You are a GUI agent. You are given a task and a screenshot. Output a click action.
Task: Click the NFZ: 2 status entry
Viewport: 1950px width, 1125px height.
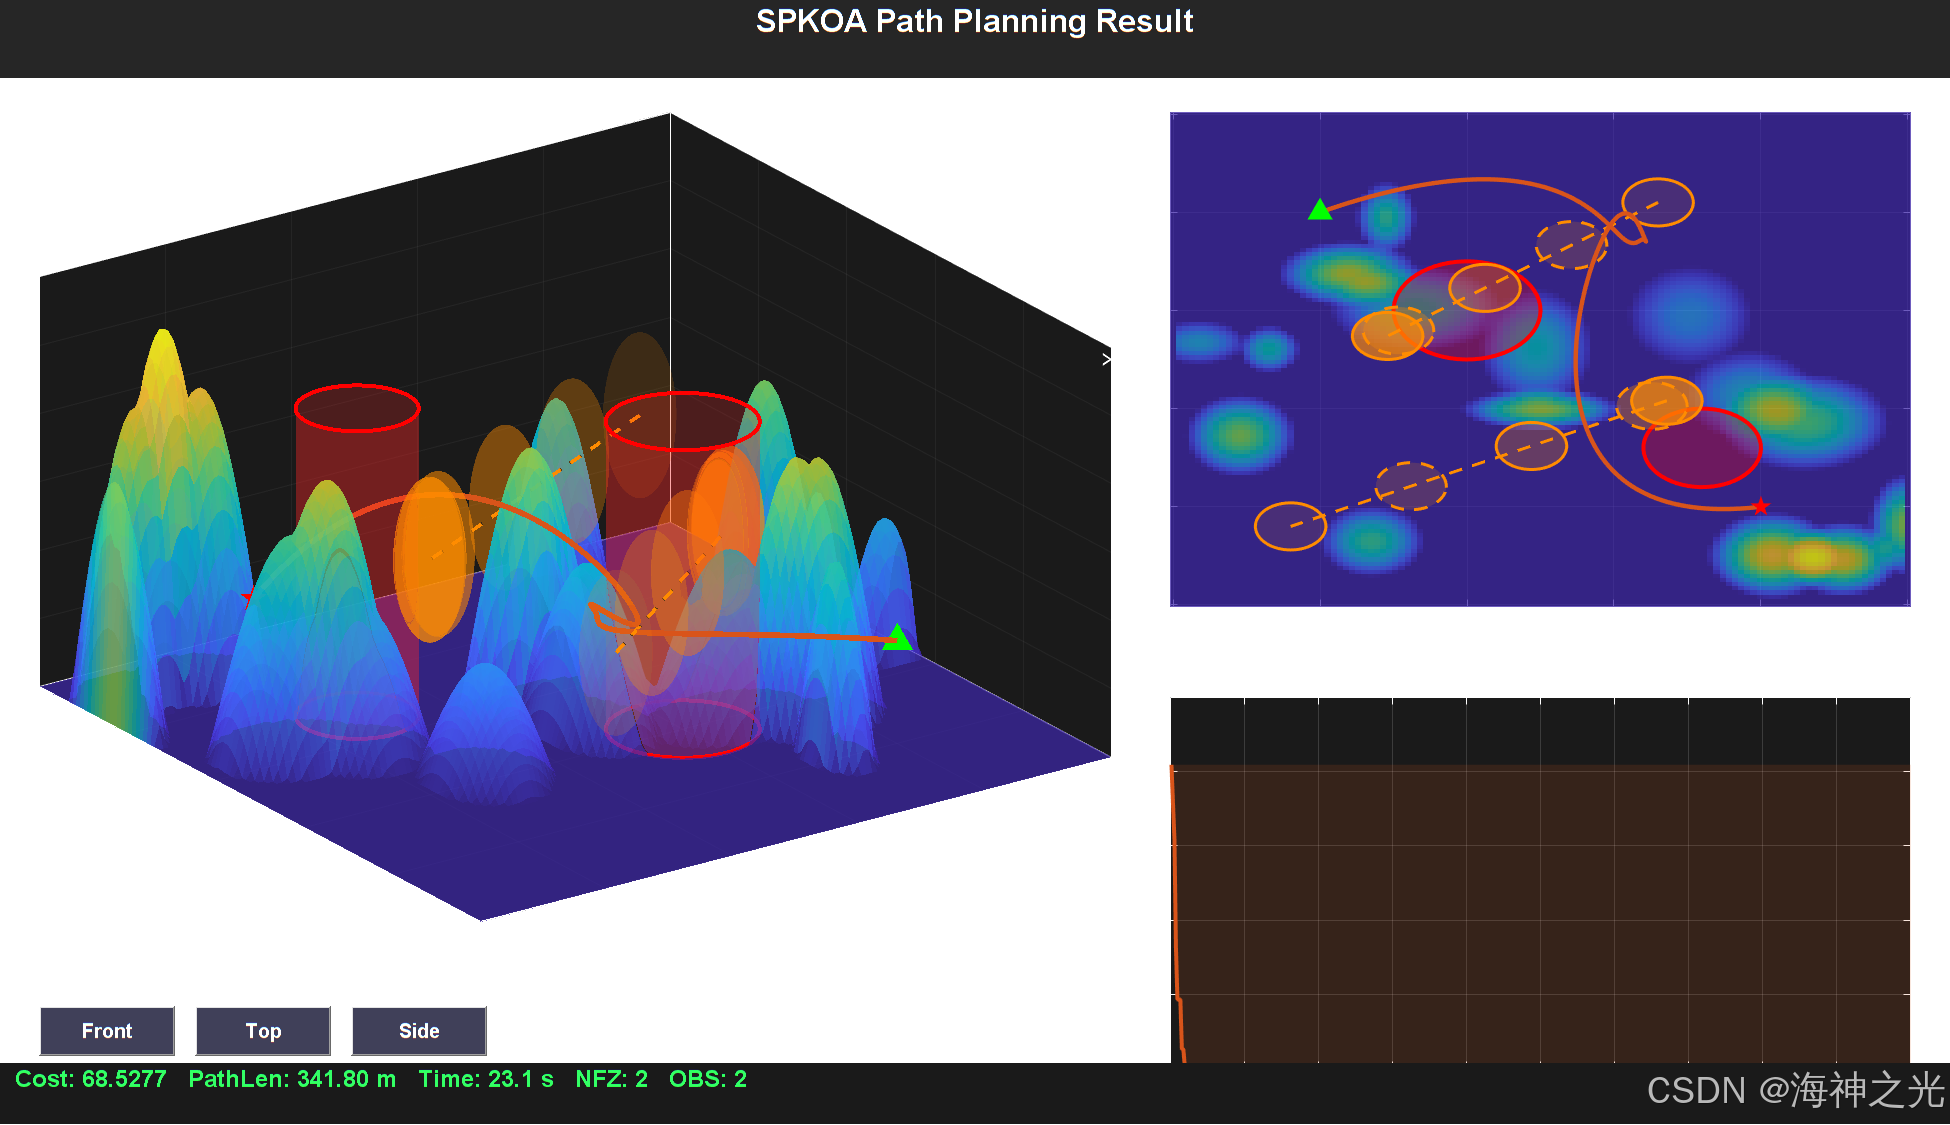612,1079
